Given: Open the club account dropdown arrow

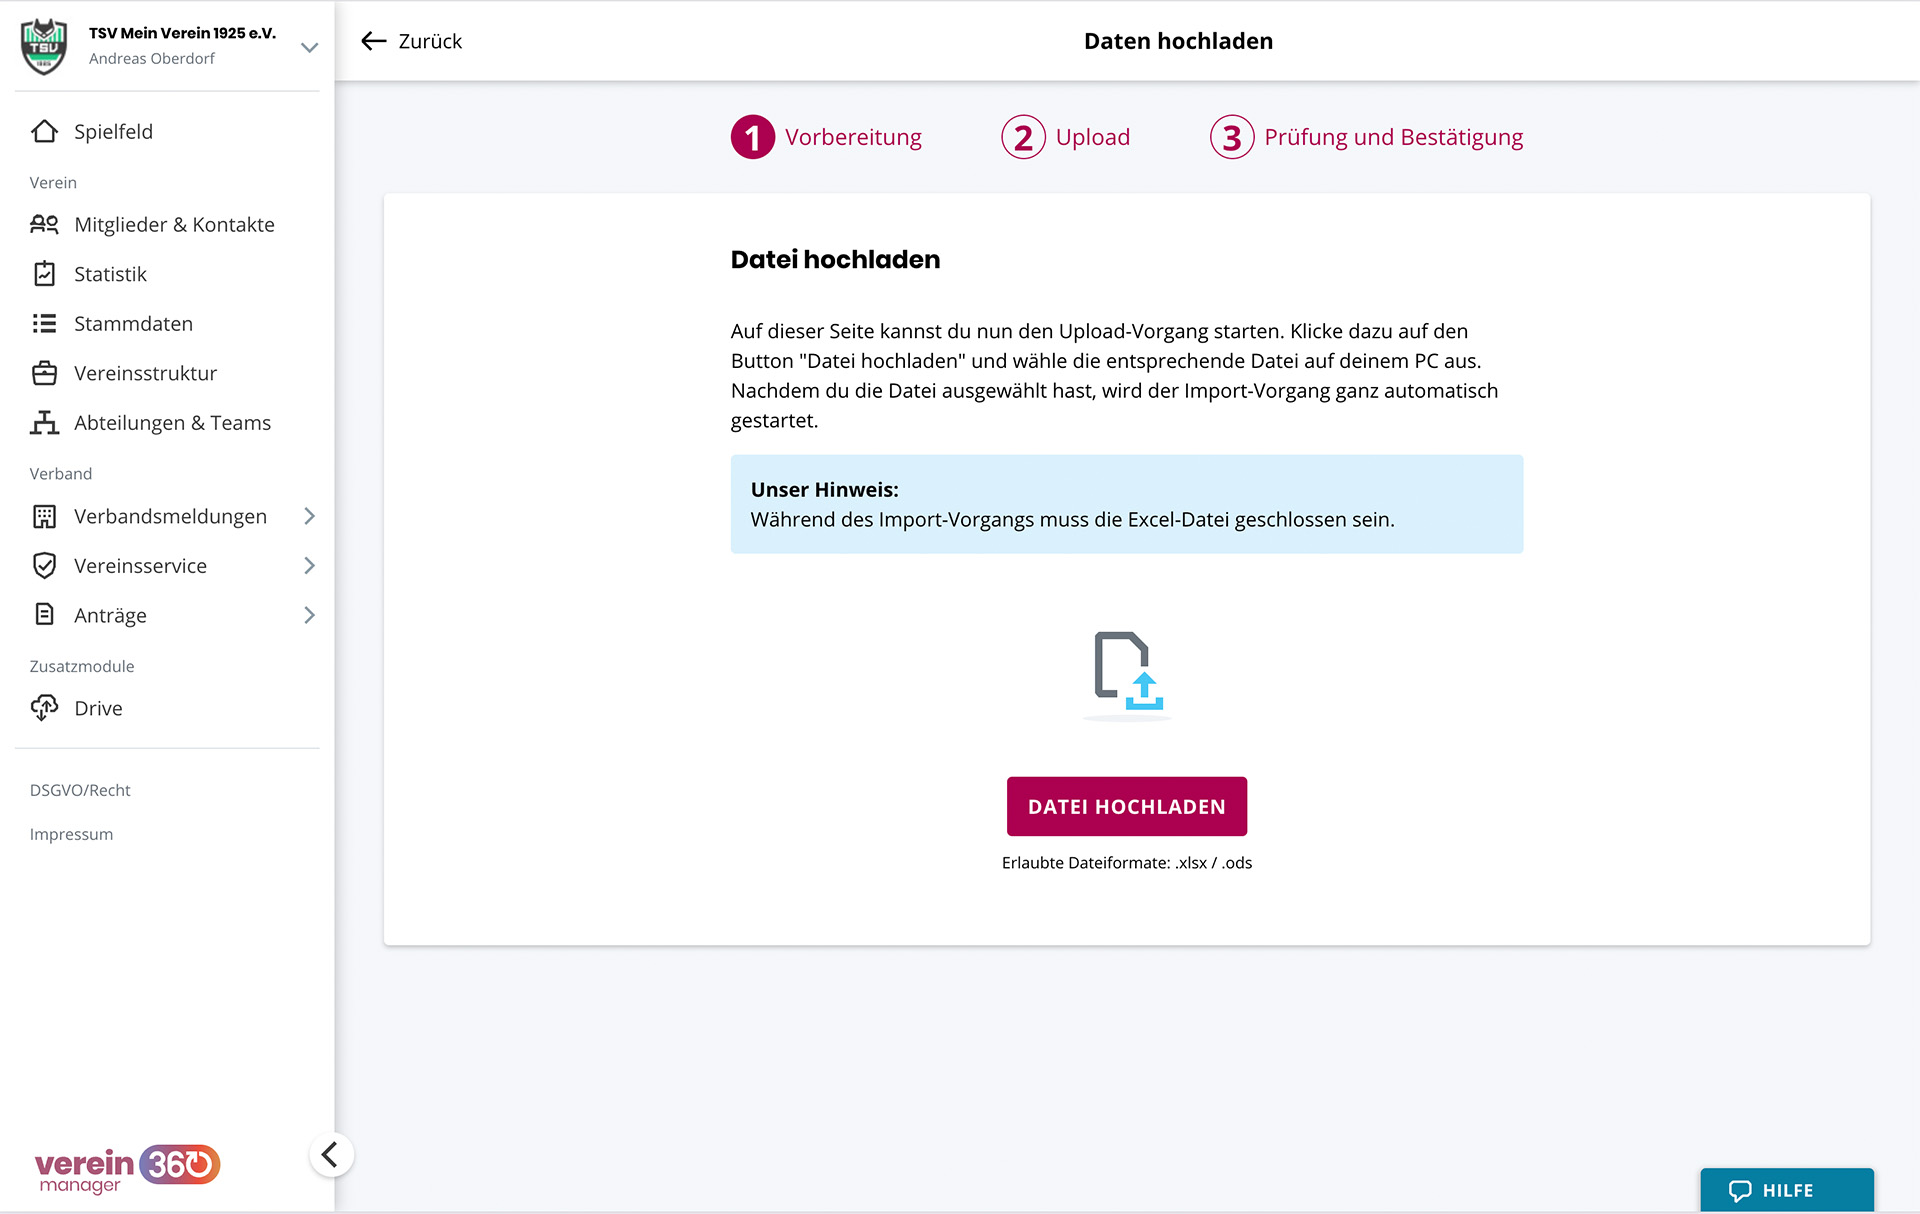Looking at the screenshot, I should coord(309,47).
